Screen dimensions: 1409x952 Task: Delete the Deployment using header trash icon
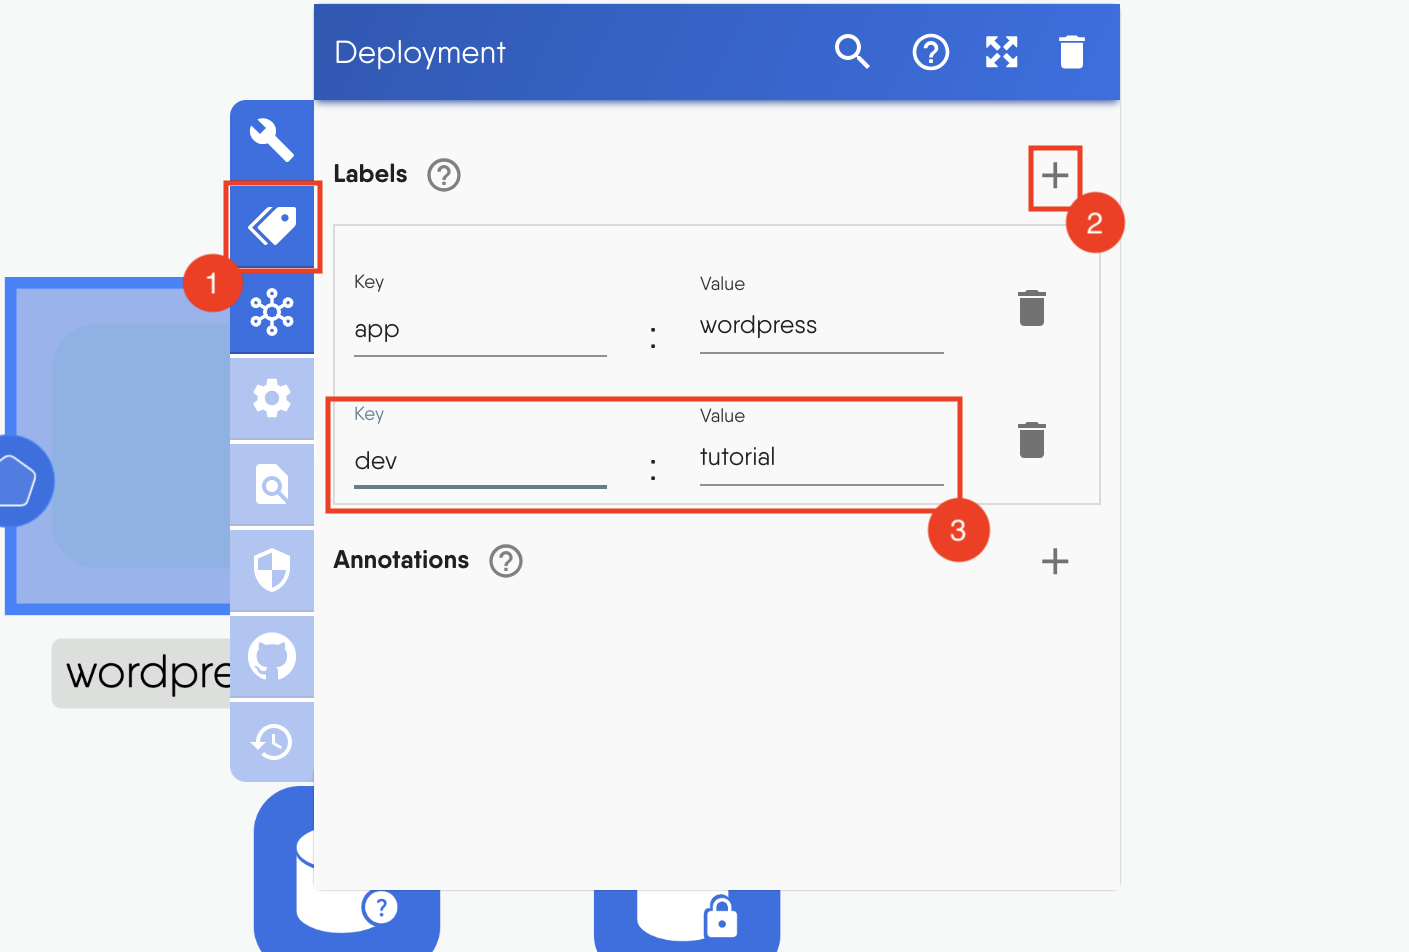pos(1071,52)
